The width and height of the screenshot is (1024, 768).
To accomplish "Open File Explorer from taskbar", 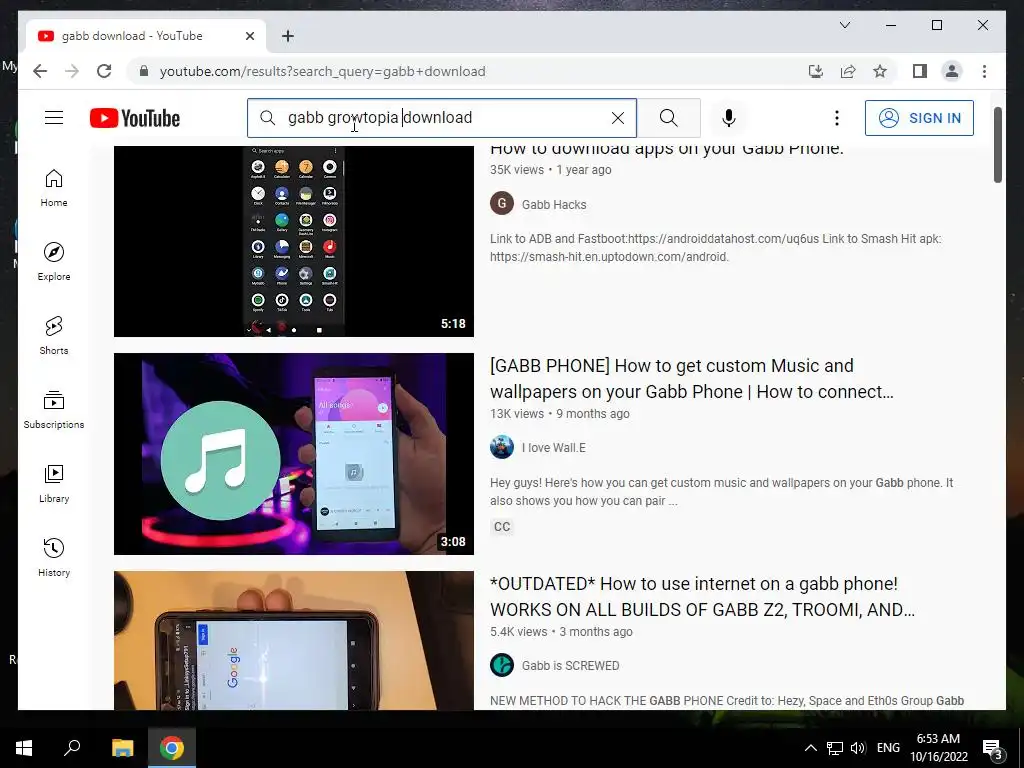I will click(122, 748).
